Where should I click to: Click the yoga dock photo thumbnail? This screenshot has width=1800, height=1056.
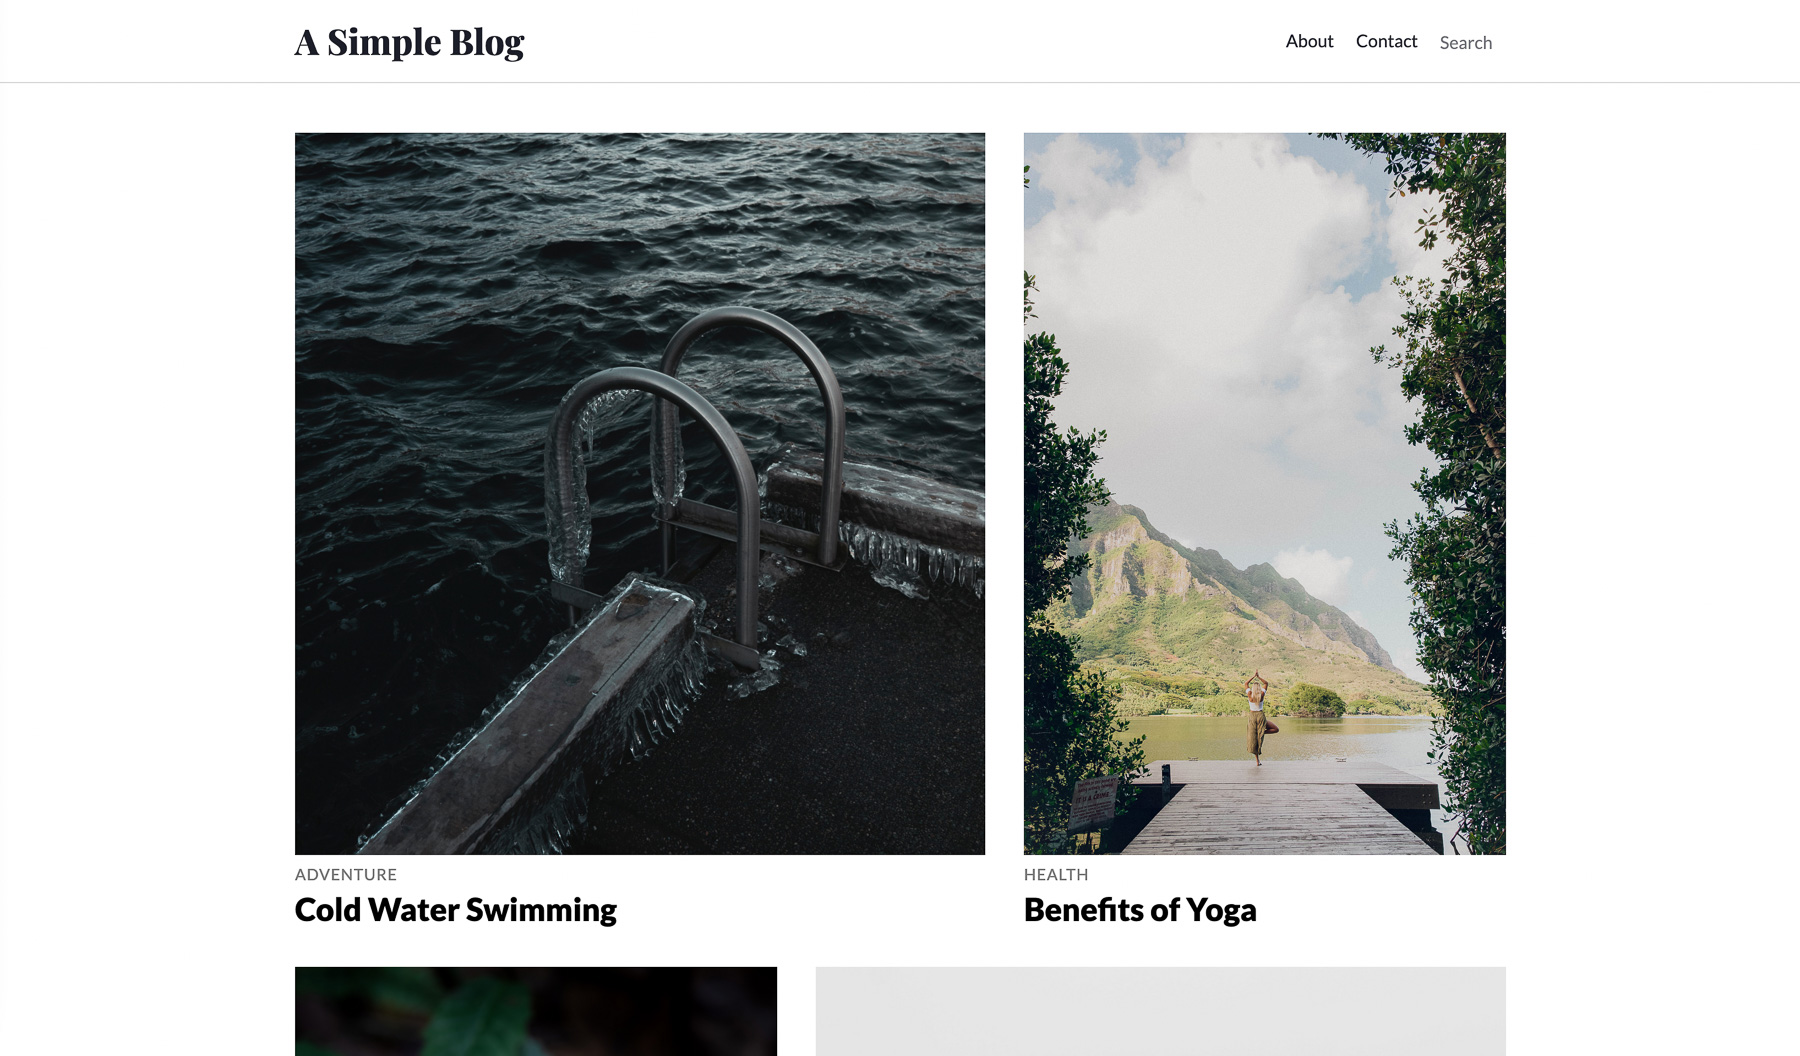click(1264, 493)
